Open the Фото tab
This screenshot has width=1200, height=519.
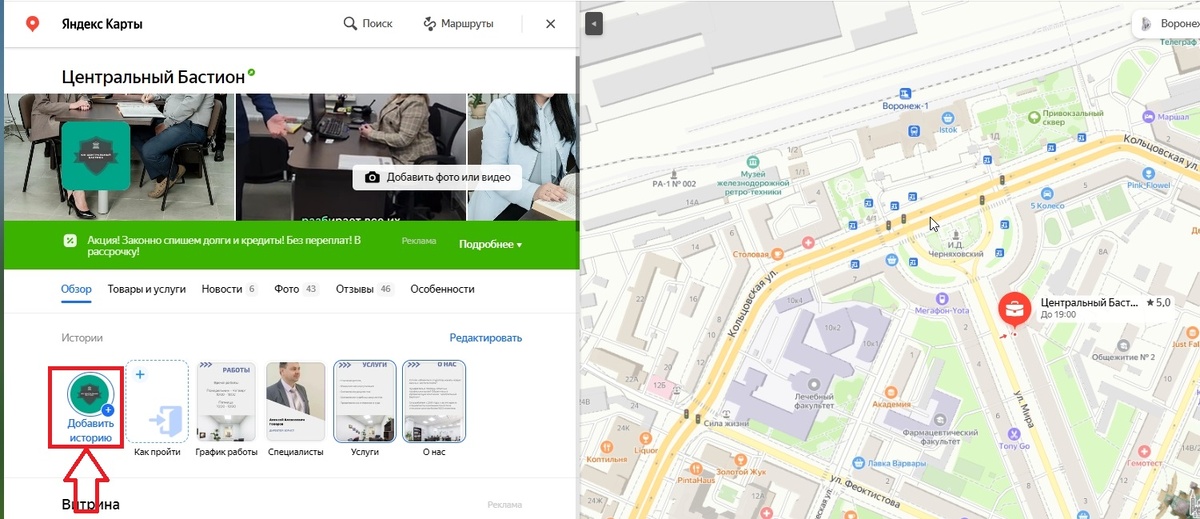[x=297, y=289]
